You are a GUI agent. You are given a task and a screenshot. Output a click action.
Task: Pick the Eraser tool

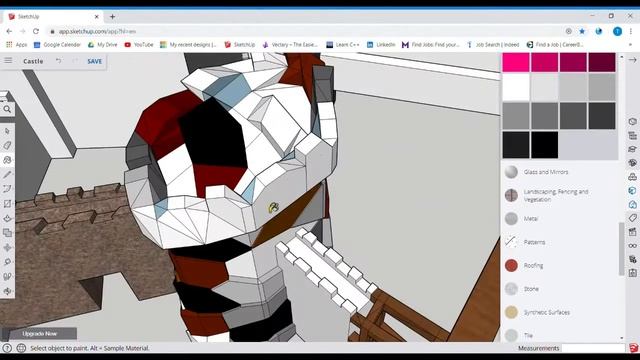pyautogui.click(x=7, y=145)
